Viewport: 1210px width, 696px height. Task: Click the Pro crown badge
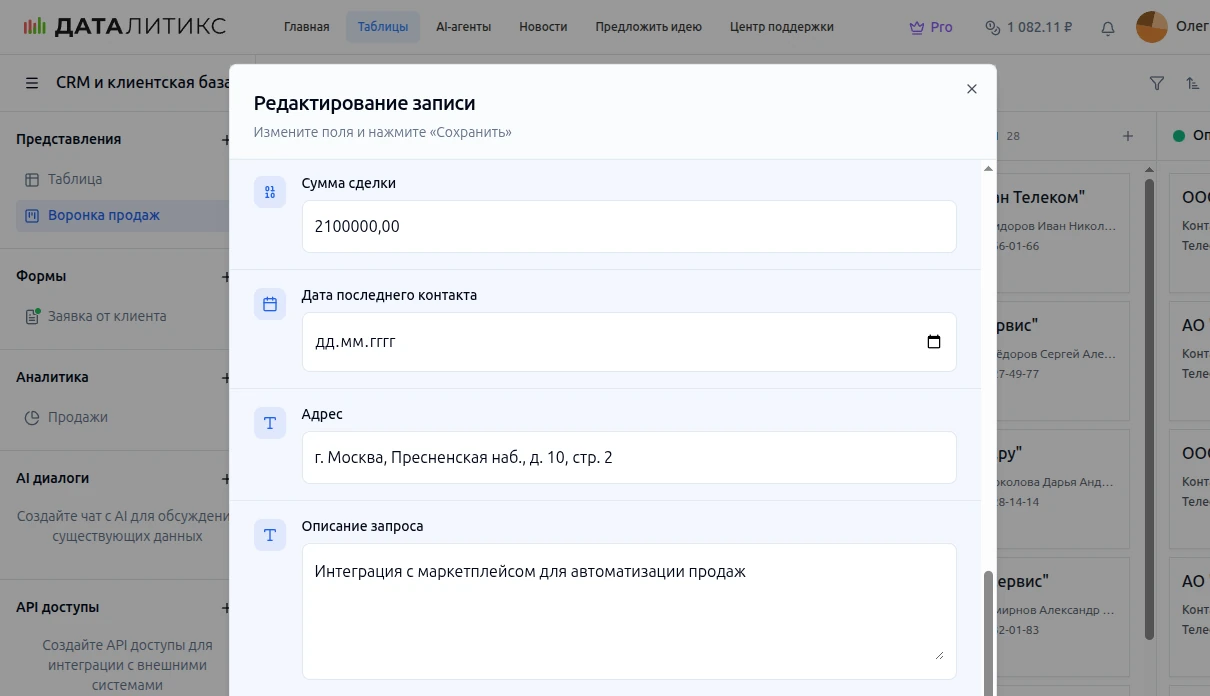click(x=930, y=27)
